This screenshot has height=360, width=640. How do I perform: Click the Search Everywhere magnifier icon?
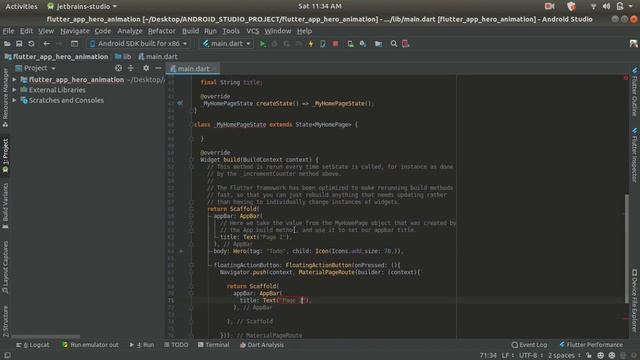click(x=393, y=44)
